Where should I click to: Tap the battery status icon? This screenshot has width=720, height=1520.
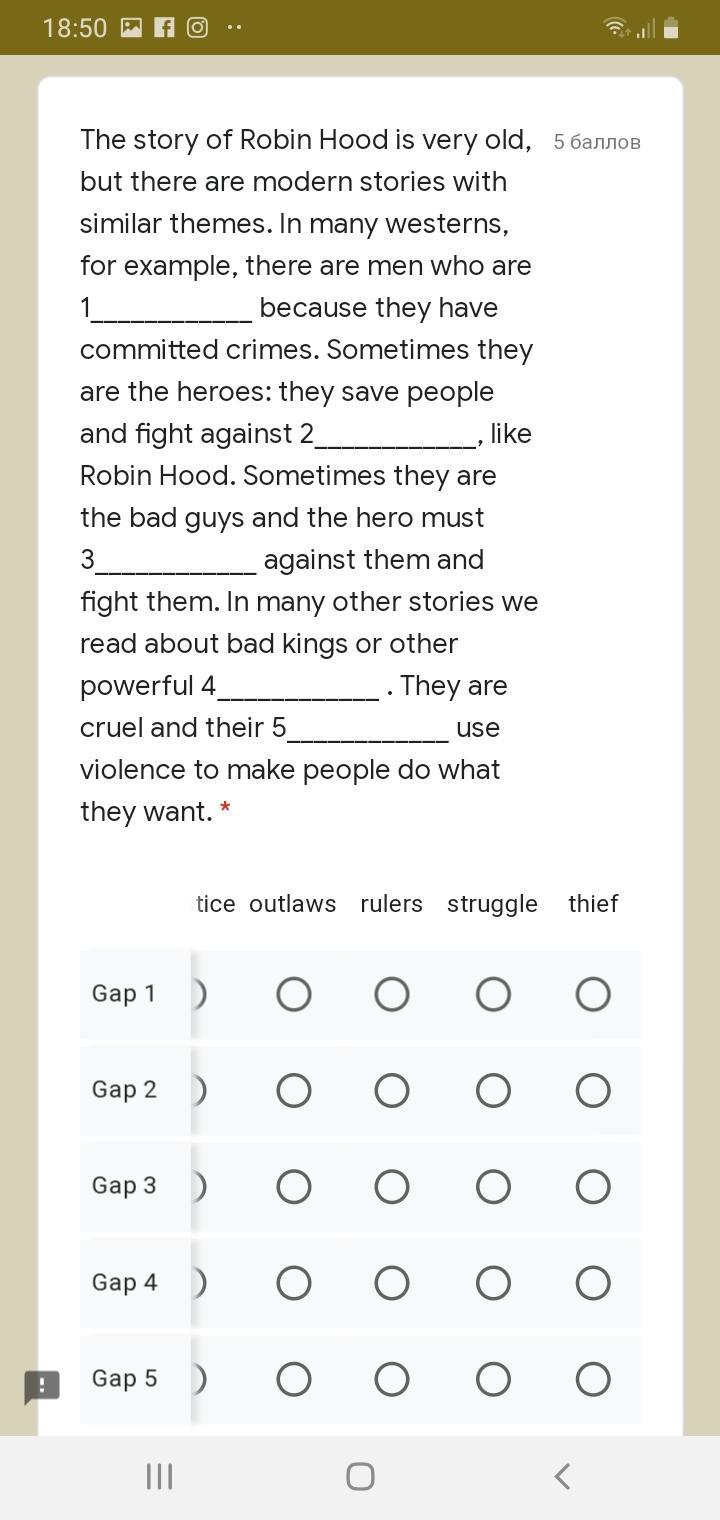coord(671,28)
